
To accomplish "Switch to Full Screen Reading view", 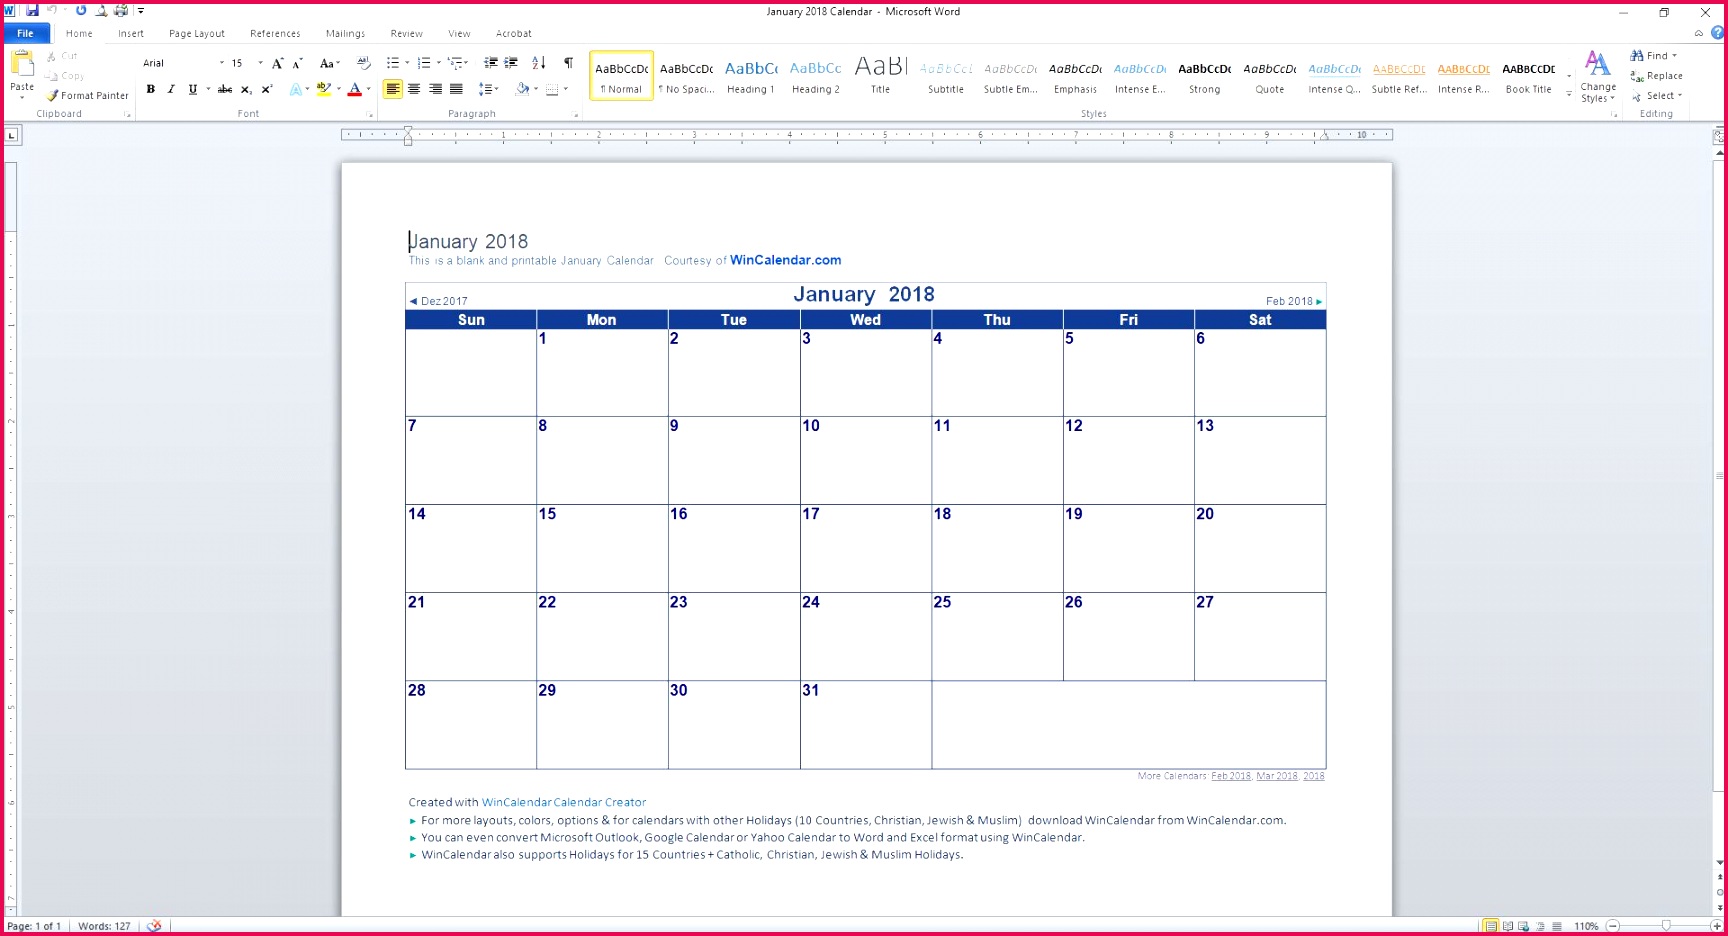I will (1508, 926).
